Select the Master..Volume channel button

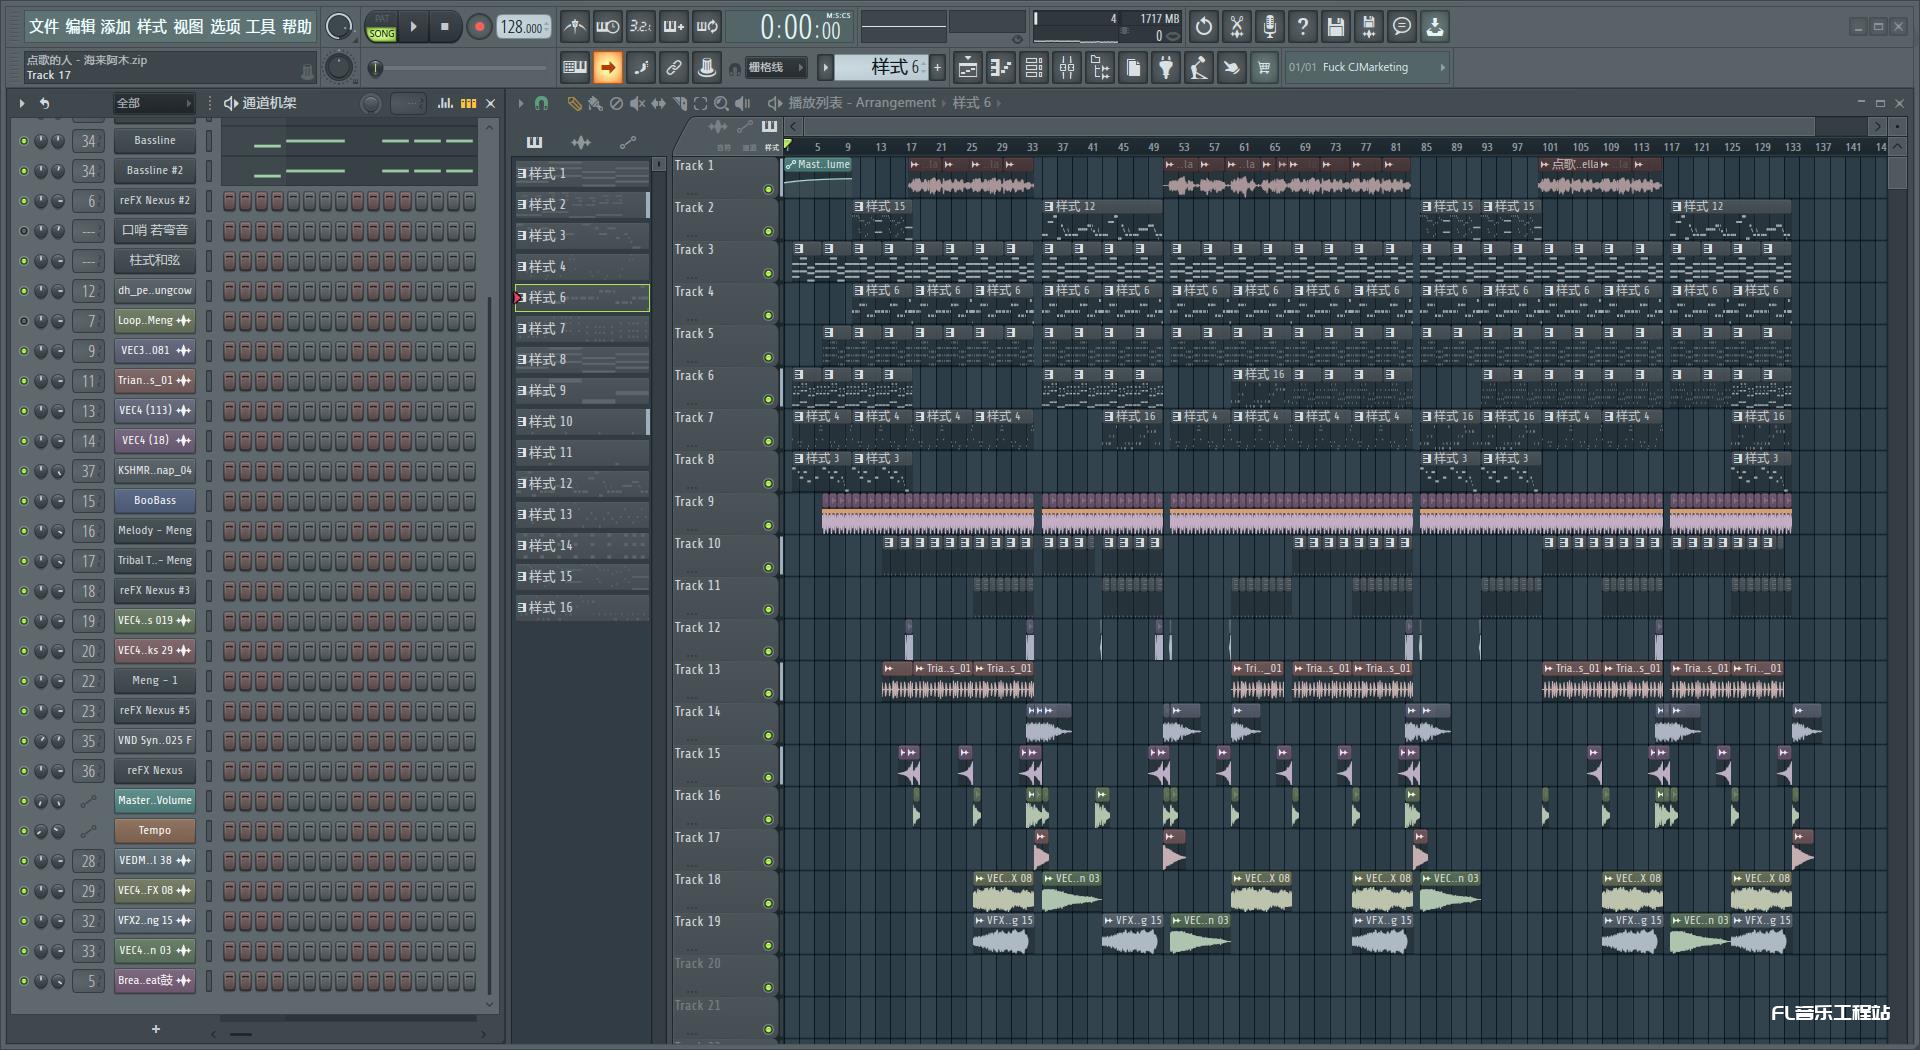[x=154, y=801]
